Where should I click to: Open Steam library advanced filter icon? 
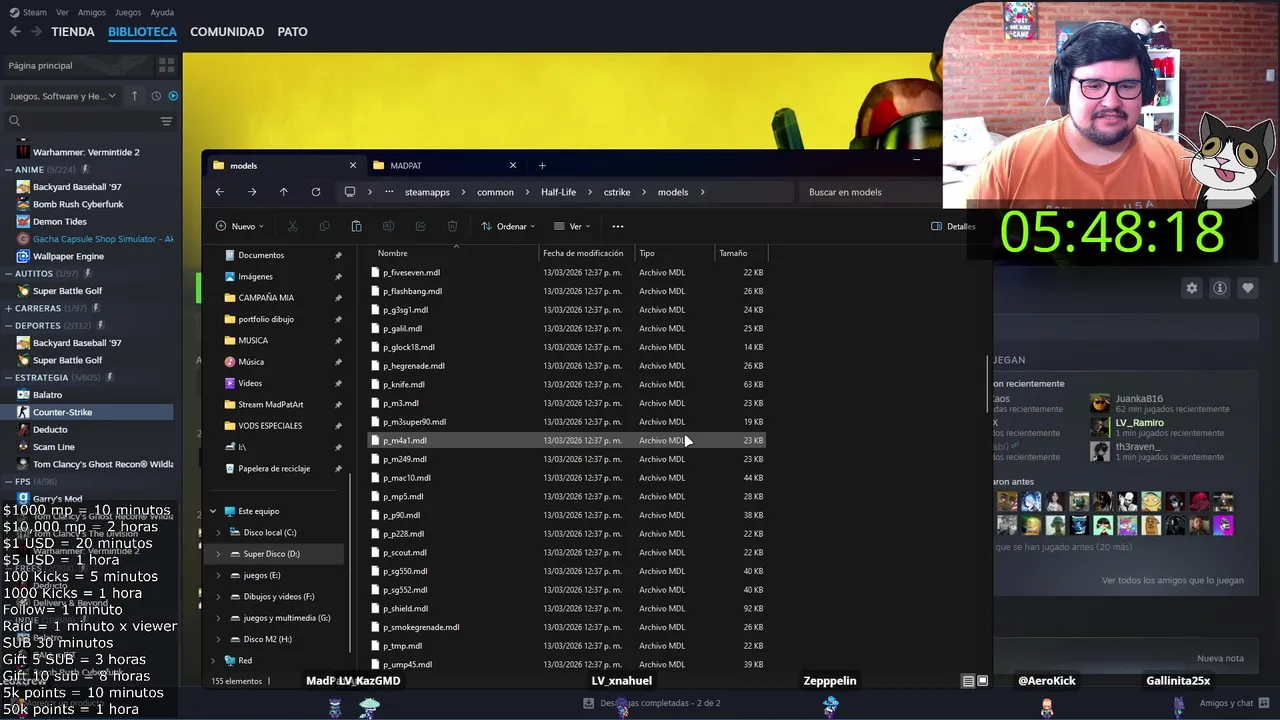pos(166,121)
